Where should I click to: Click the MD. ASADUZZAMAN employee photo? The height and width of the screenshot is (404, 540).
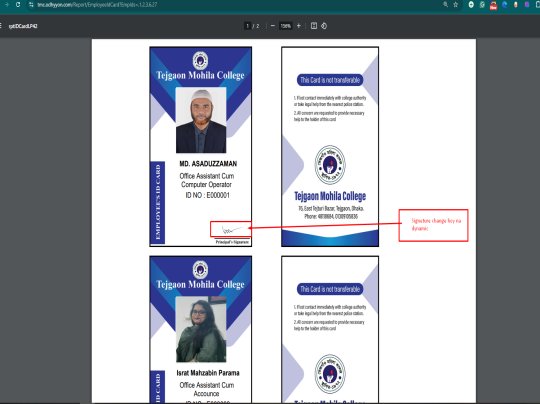[201, 120]
